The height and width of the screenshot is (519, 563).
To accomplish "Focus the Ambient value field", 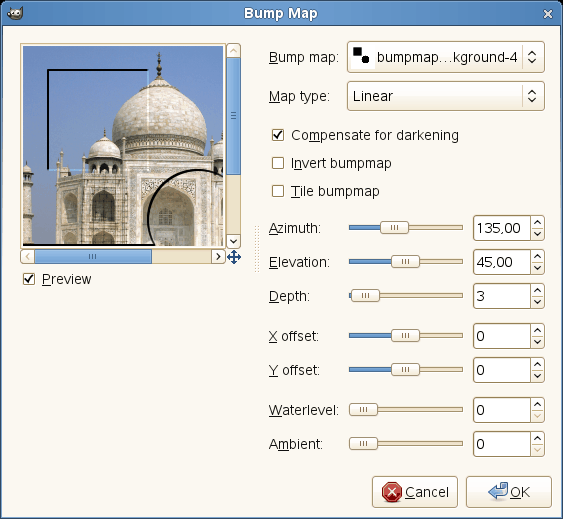I will tap(502, 444).
